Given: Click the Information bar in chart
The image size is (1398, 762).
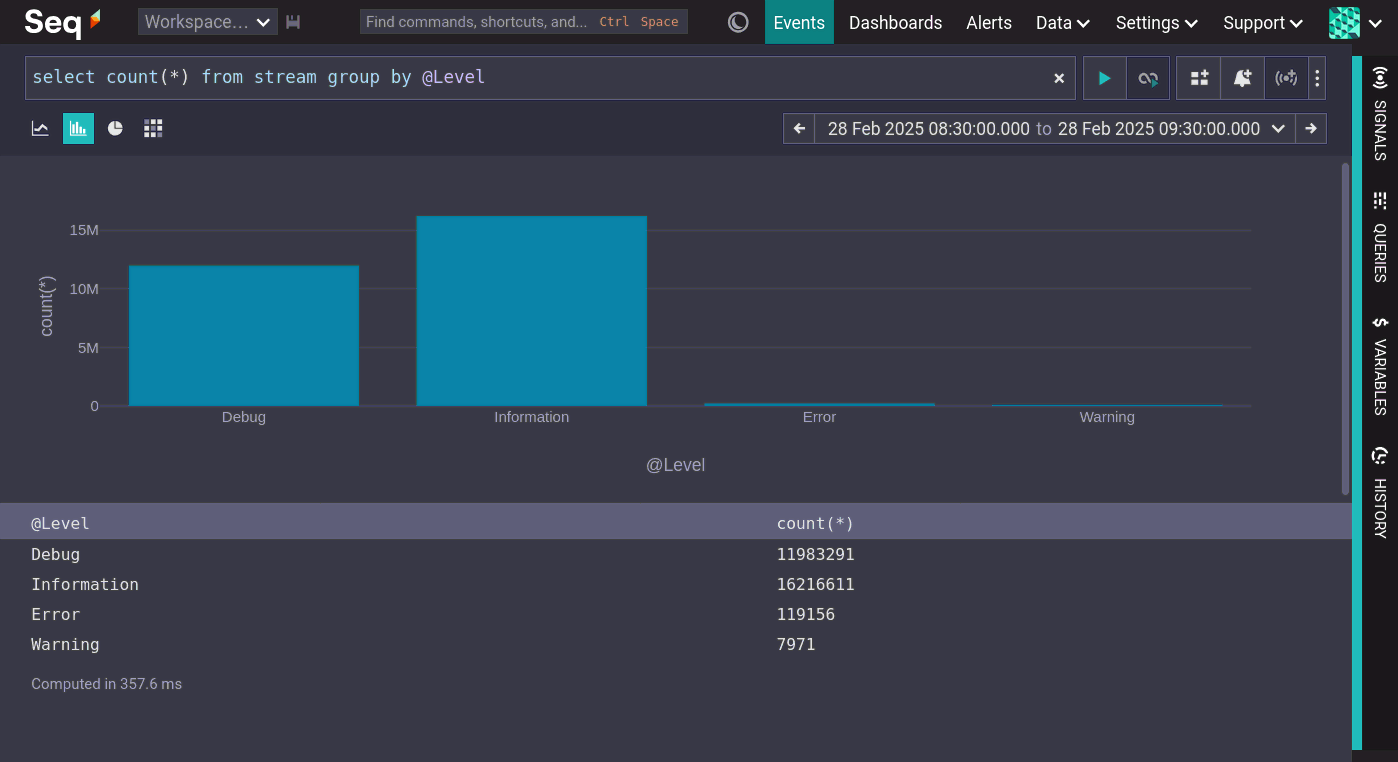Looking at the screenshot, I should [x=532, y=311].
